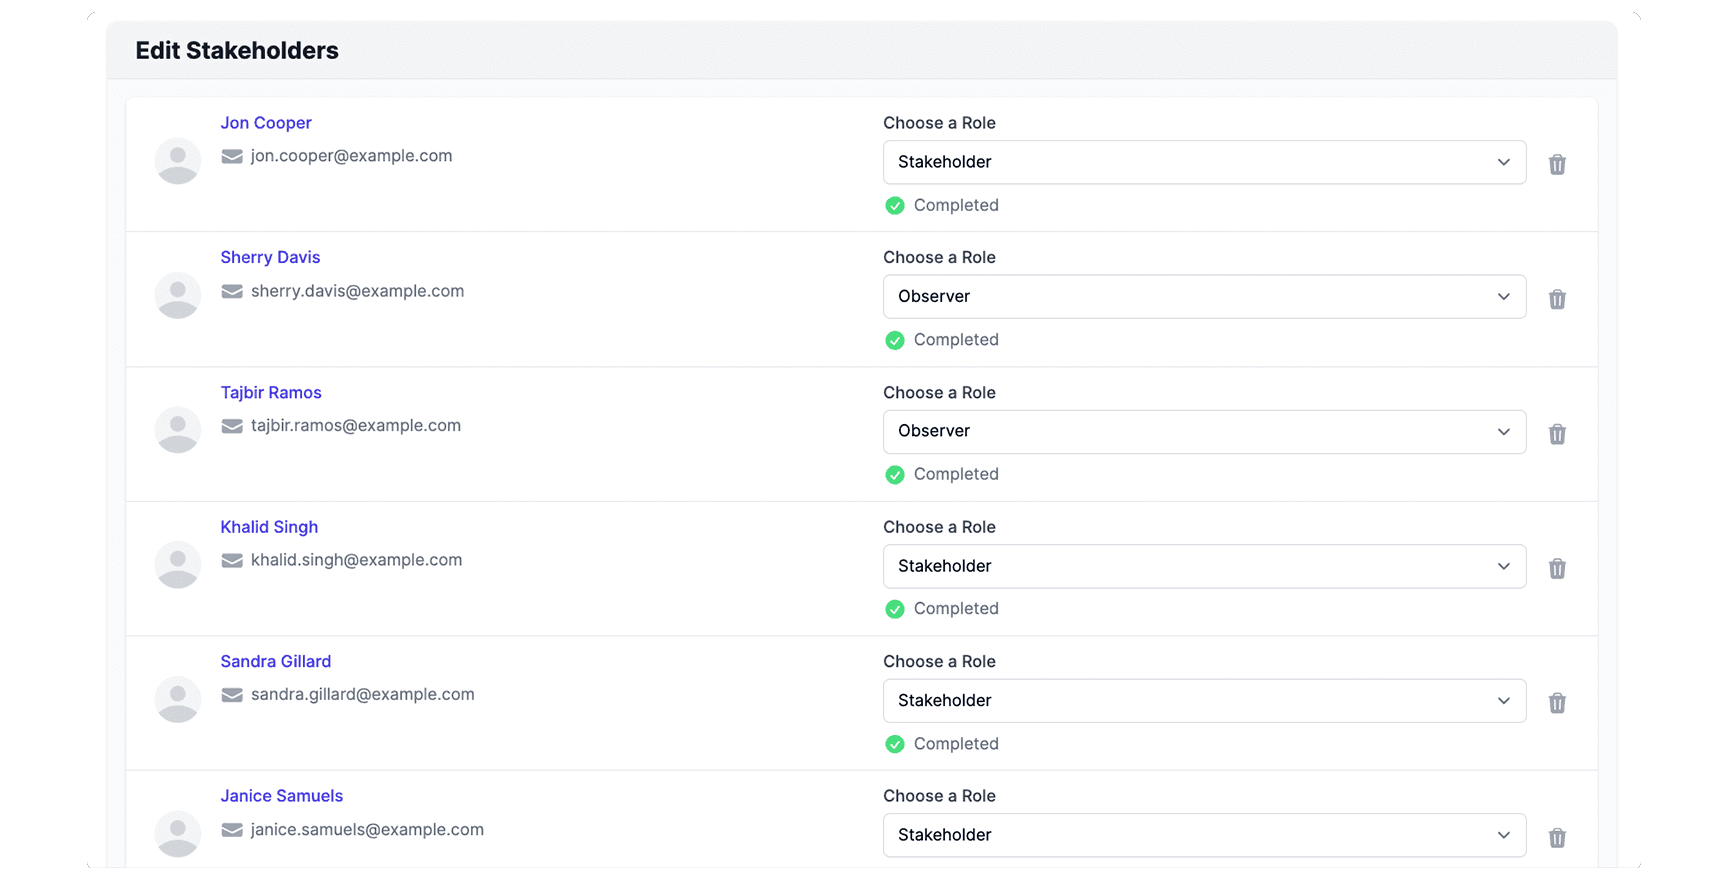Click Sandra Gillard's avatar thumbnail

(x=178, y=699)
